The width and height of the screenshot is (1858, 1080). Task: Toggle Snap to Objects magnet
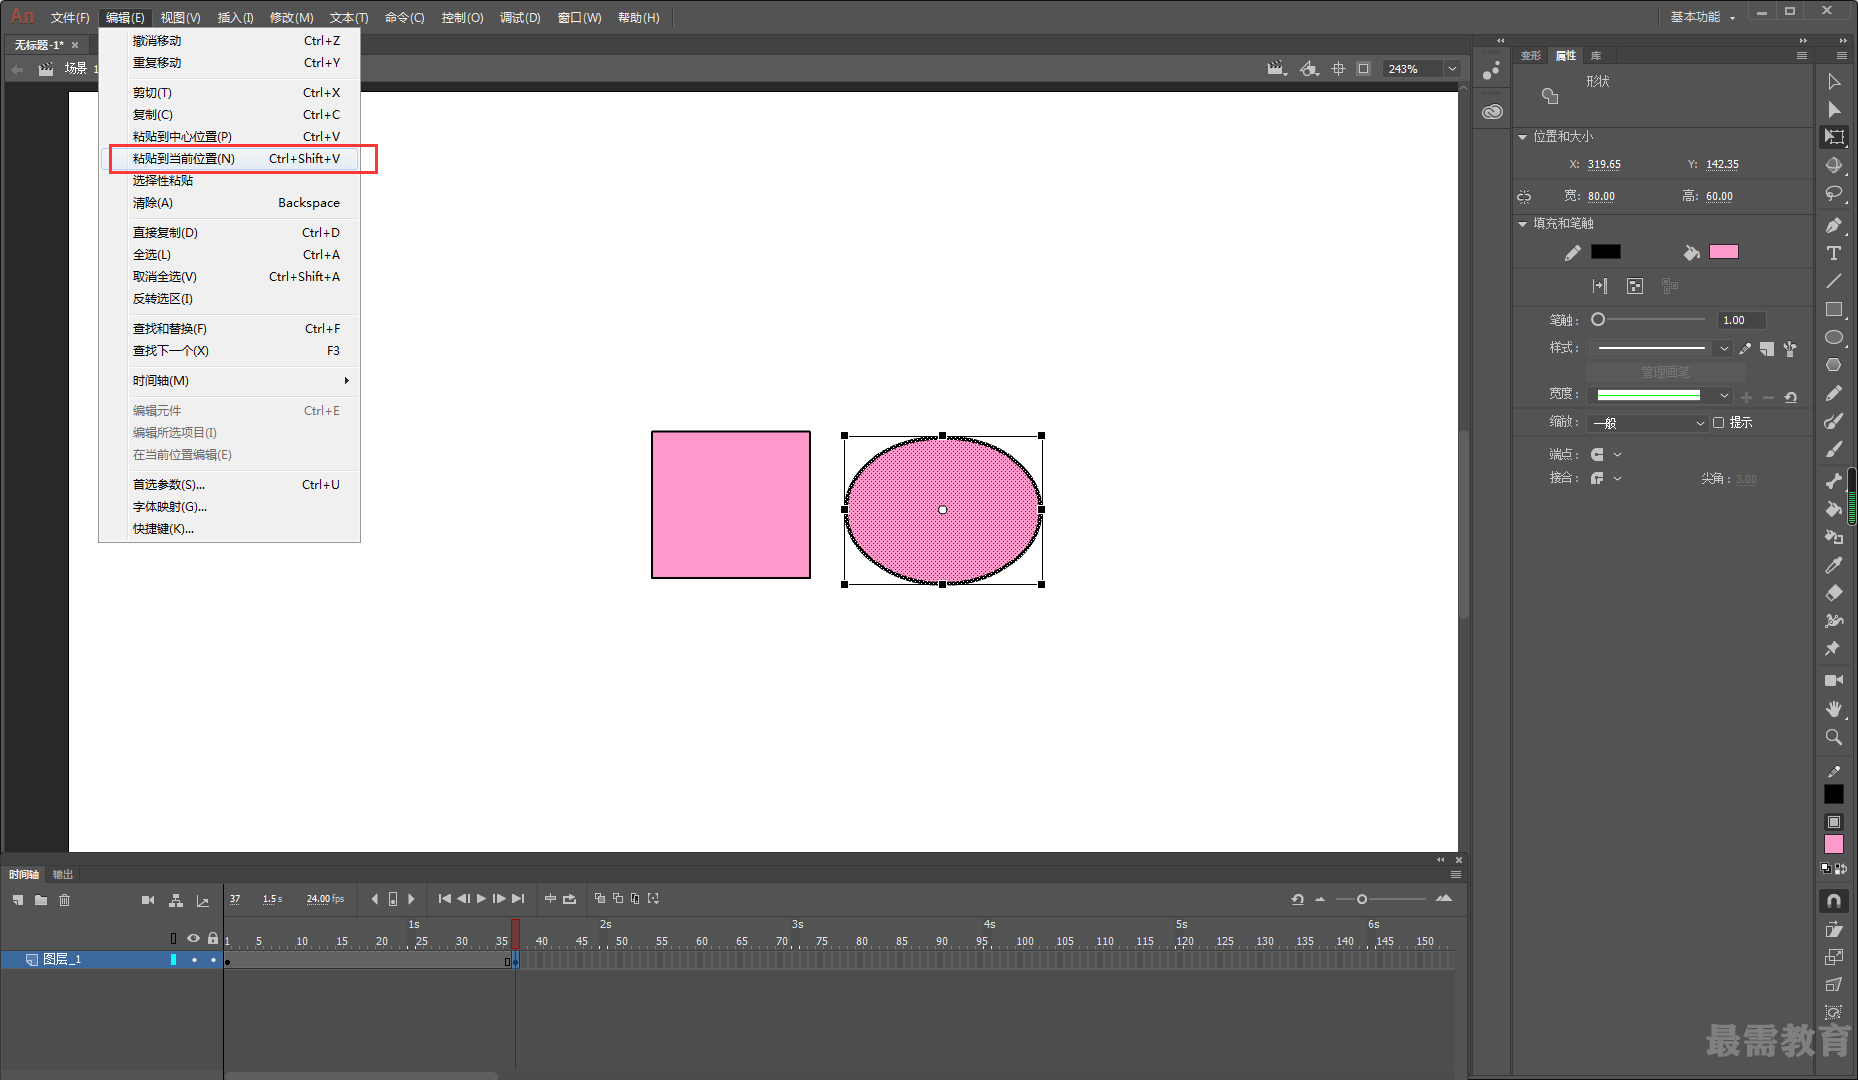coord(1834,901)
